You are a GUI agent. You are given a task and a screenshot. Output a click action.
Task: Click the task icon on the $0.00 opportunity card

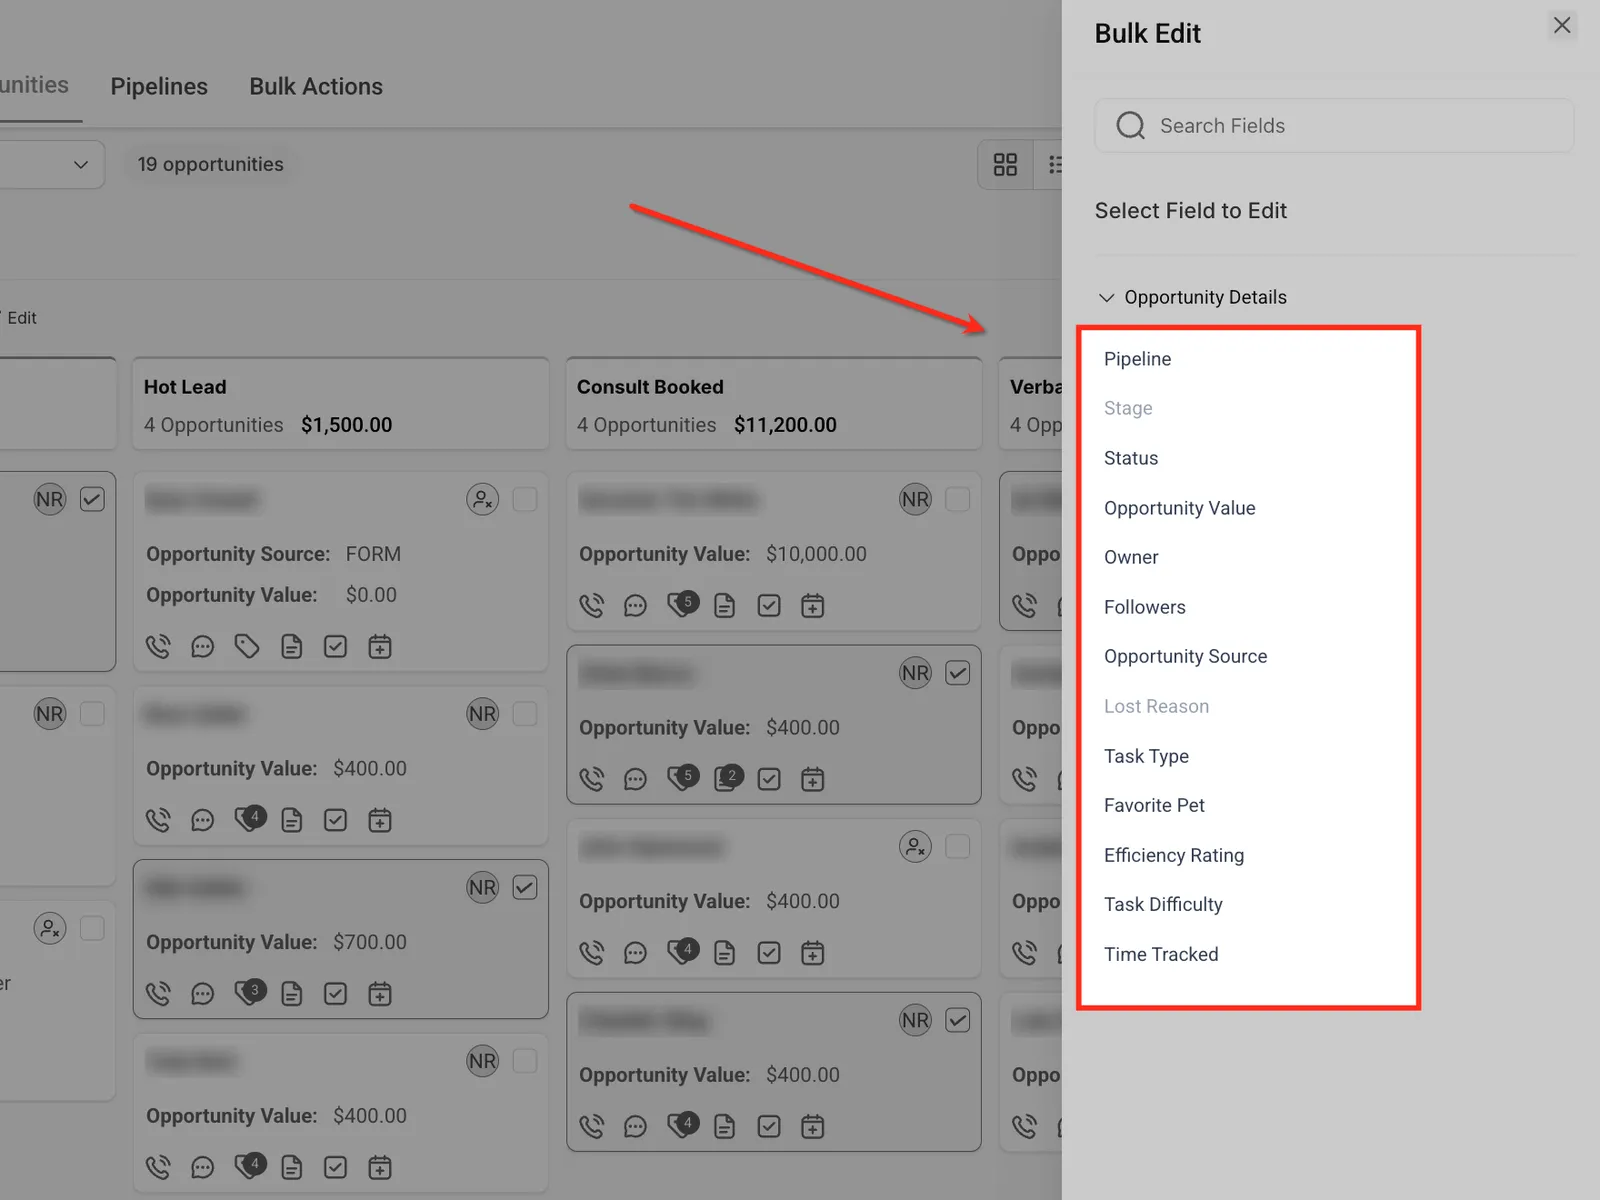(x=336, y=647)
